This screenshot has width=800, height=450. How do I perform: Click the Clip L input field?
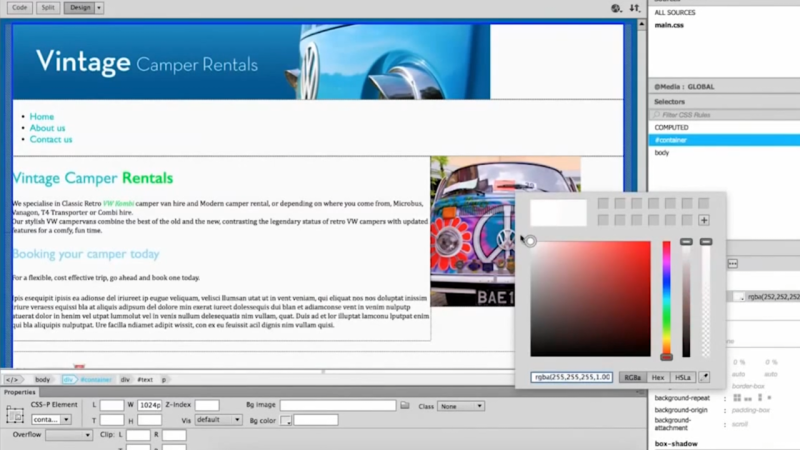138,435
